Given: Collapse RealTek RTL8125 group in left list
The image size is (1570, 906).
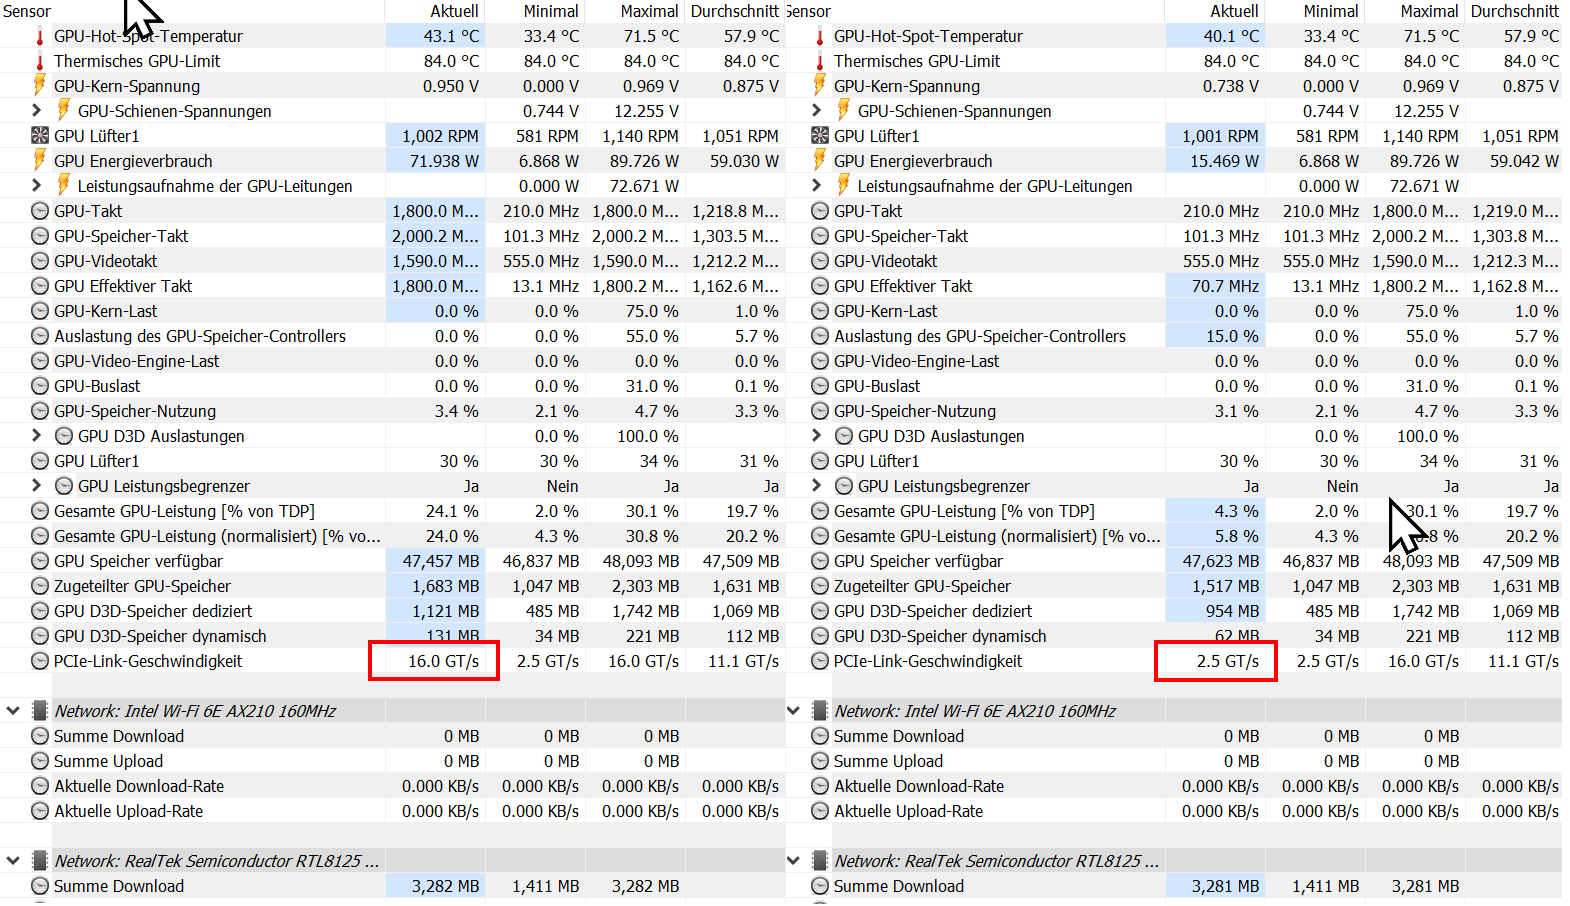Looking at the screenshot, I should pos(13,861).
